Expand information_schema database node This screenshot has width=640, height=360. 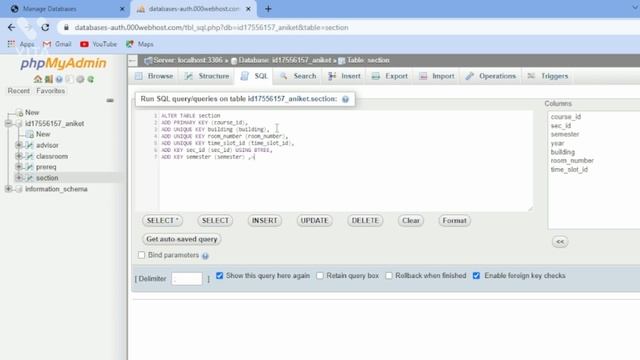(8, 189)
